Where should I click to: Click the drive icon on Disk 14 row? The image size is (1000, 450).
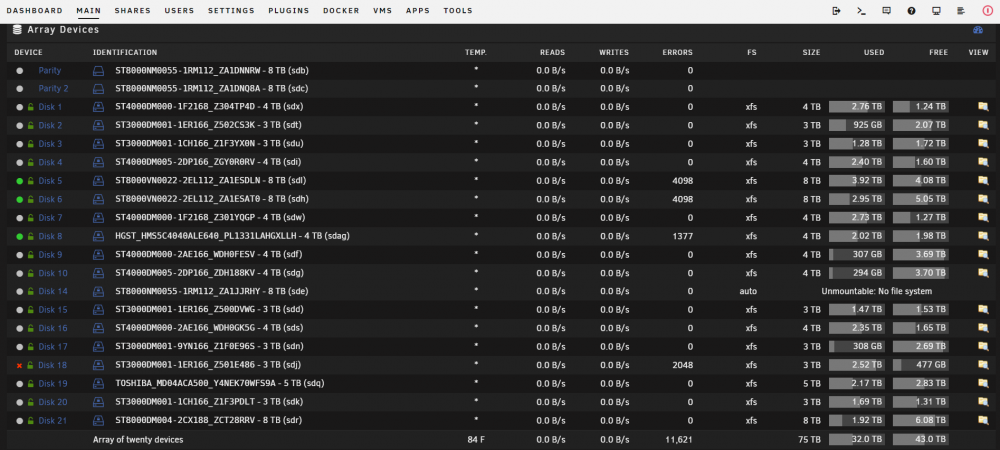98,292
